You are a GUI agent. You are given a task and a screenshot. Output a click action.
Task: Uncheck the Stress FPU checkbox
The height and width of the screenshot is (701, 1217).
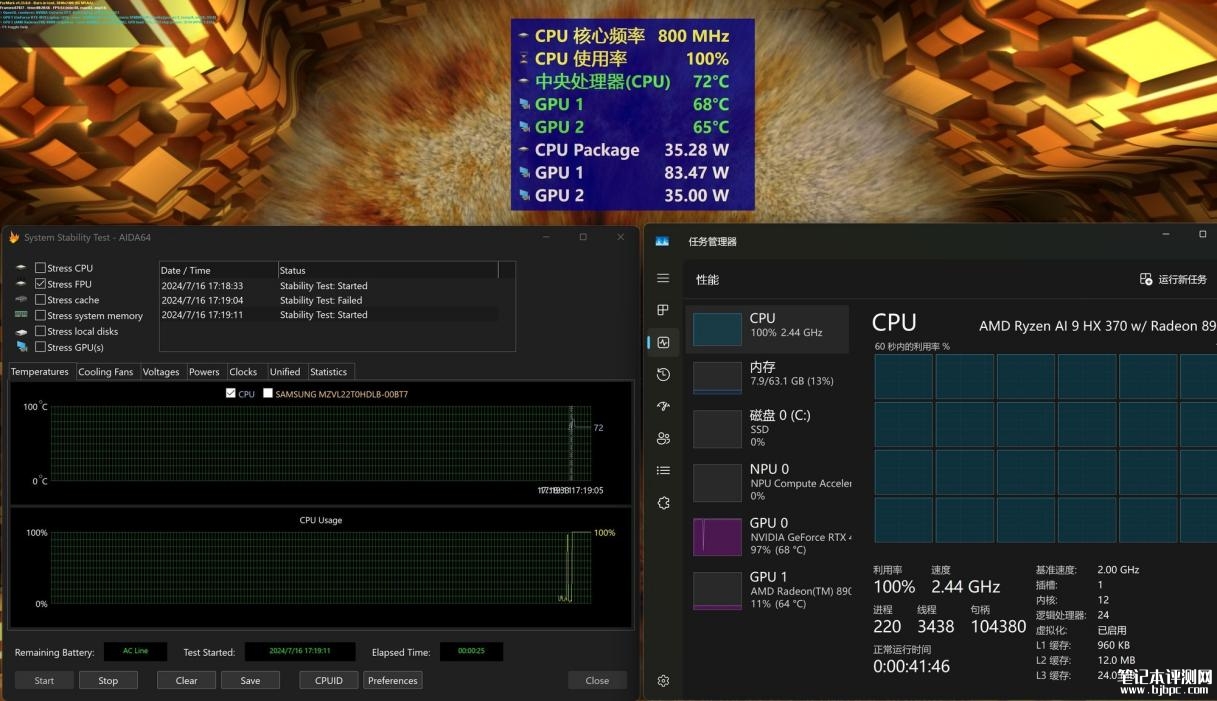point(40,284)
